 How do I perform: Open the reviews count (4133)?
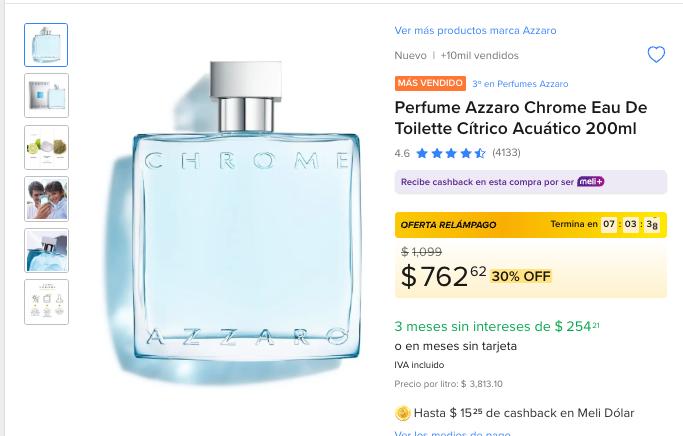[506, 153]
